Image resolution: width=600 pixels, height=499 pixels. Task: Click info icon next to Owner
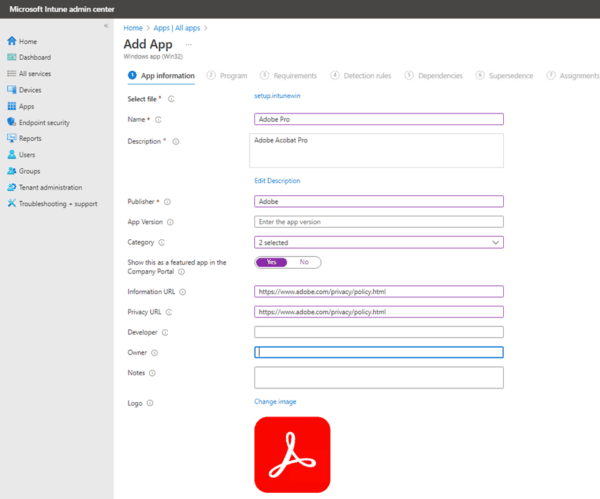click(154, 353)
